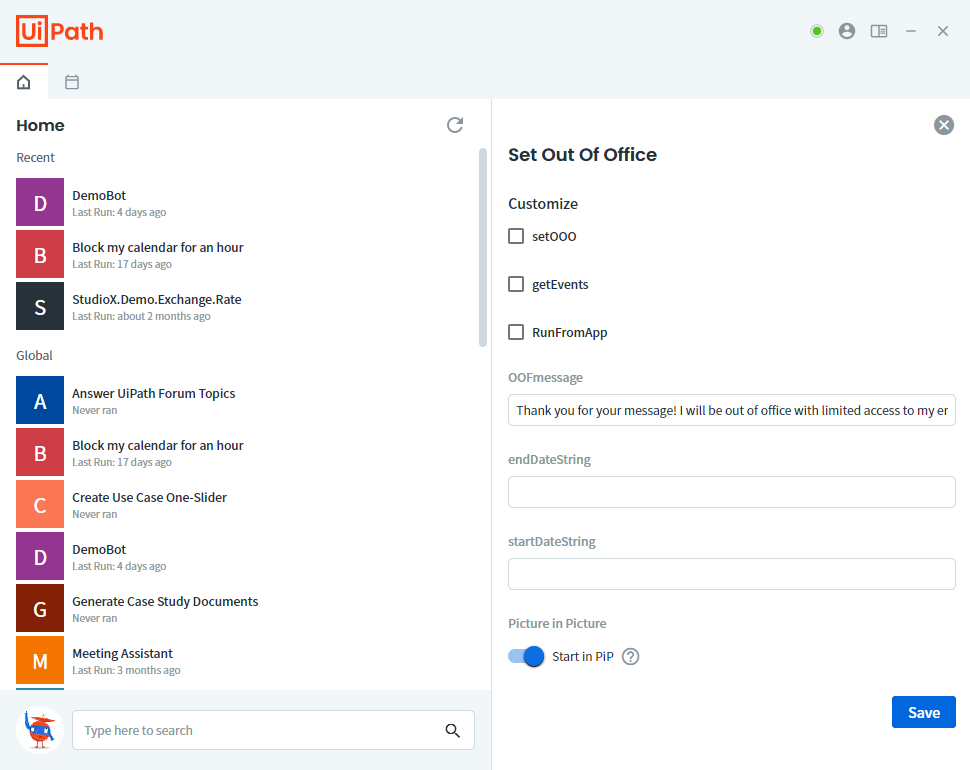The width and height of the screenshot is (970, 770).
Task: Focus the endDateString input field
Action: tap(731, 492)
